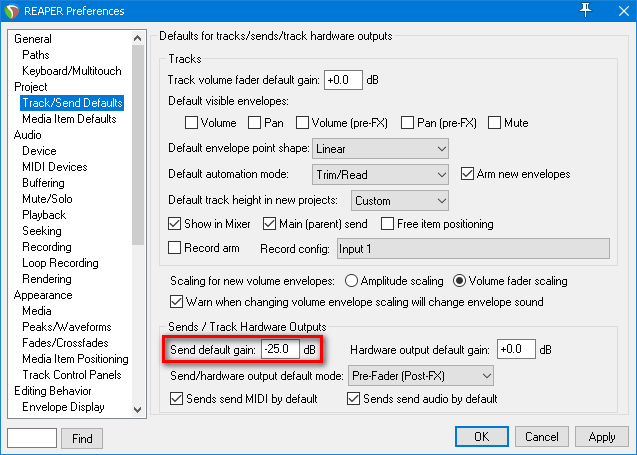Image resolution: width=637 pixels, height=455 pixels.
Task: Confirm settings with OK button
Action: coord(482,437)
